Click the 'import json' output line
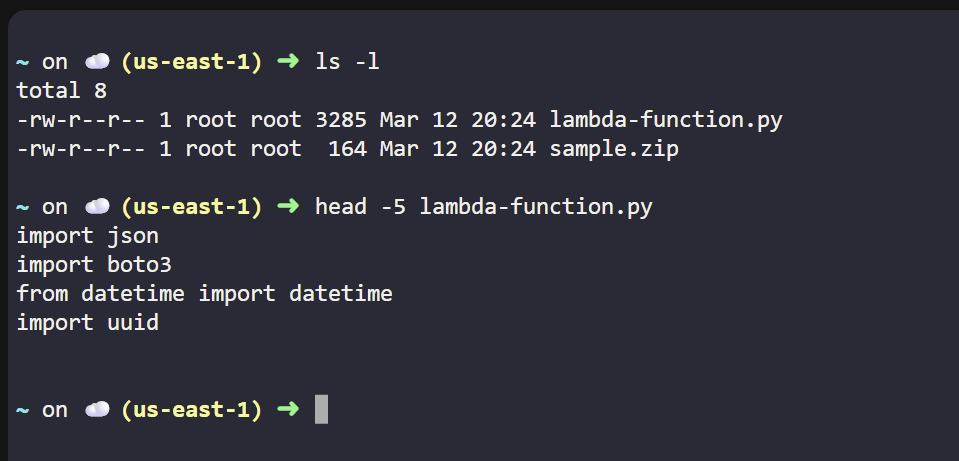The width and height of the screenshot is (959, 461). 88,236
